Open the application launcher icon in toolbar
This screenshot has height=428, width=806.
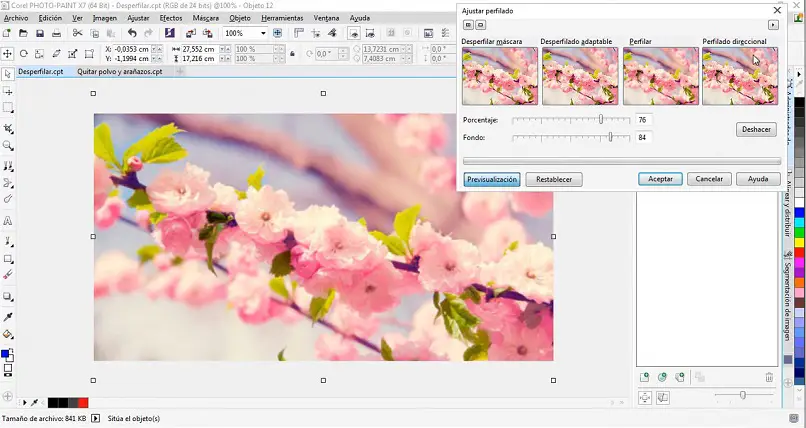[170, 33]
